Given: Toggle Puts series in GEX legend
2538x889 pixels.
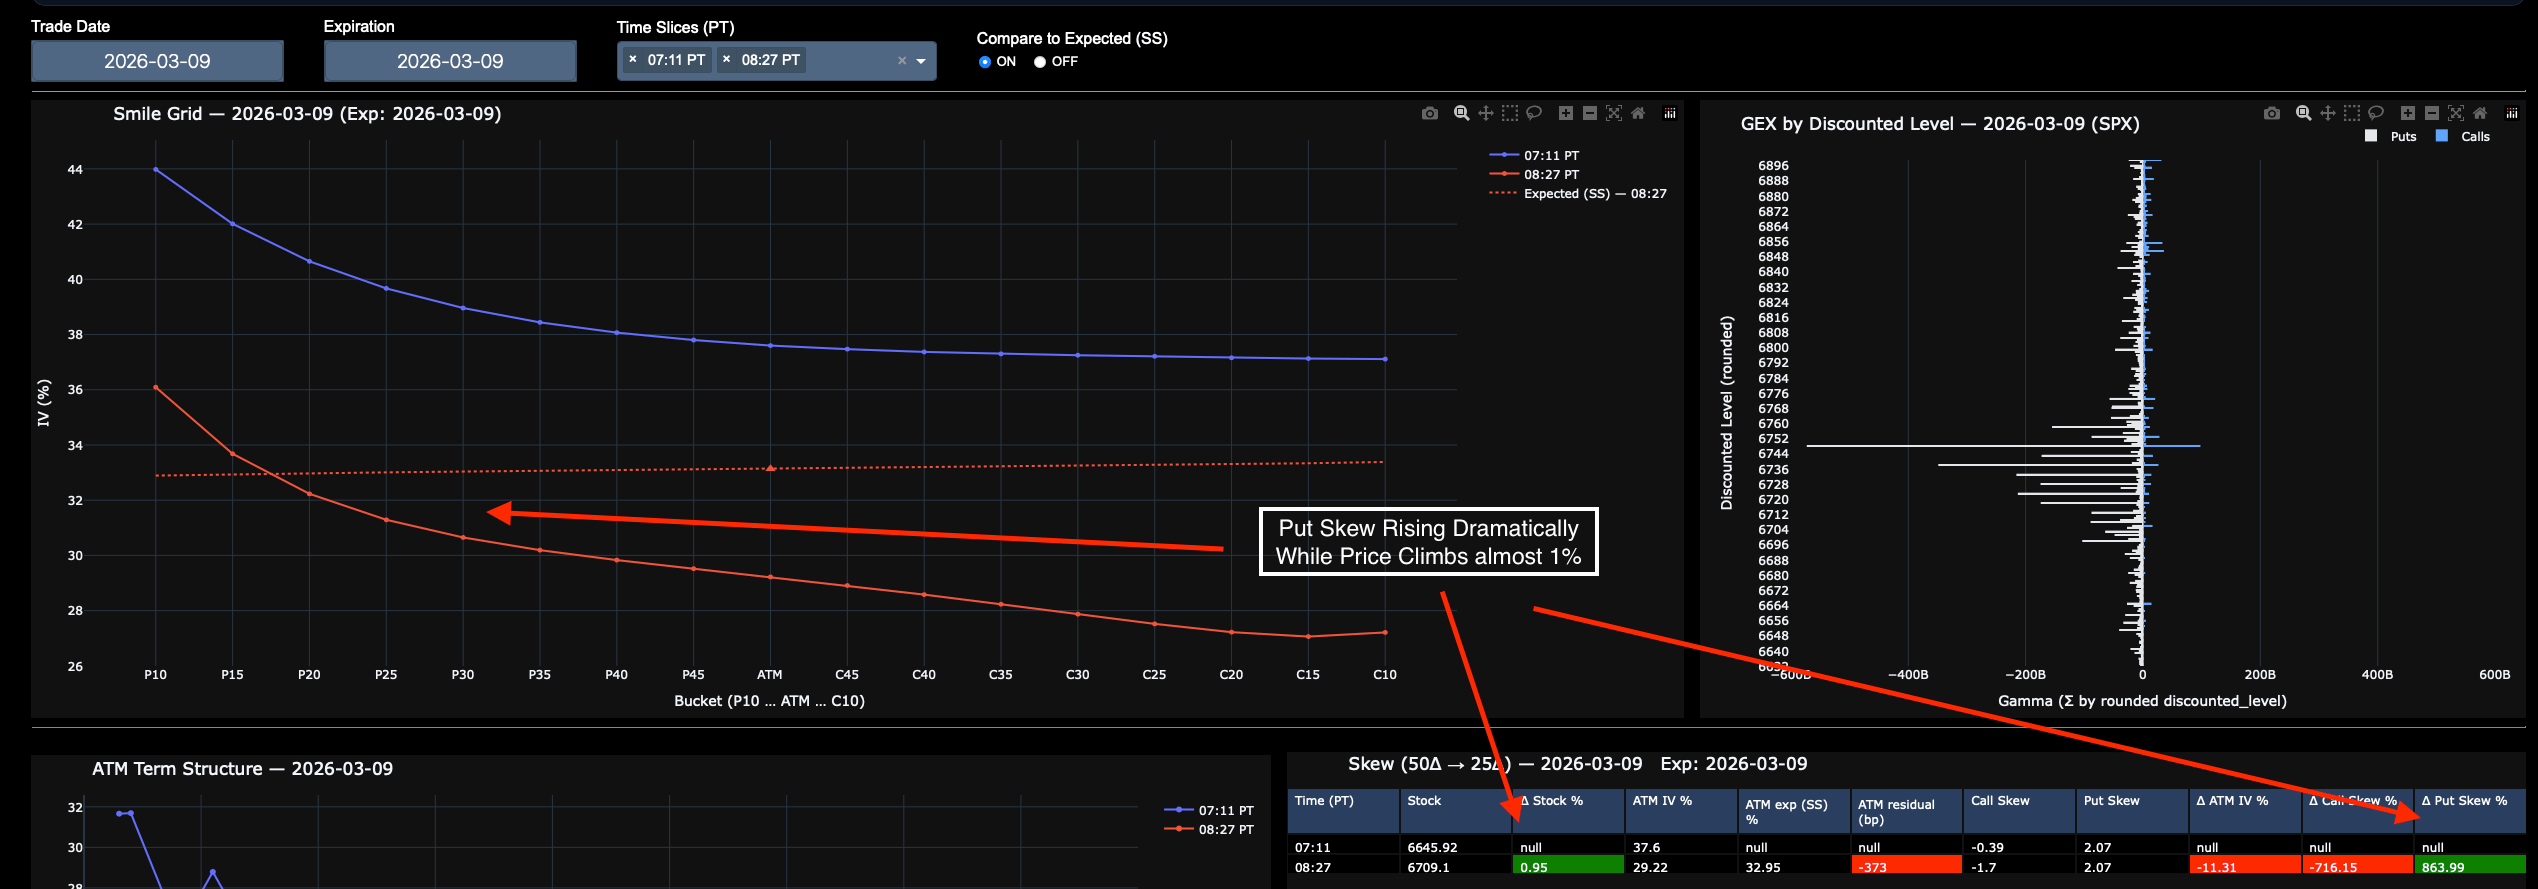Looking at the screenshot, I should click(x=2391, y=136).
